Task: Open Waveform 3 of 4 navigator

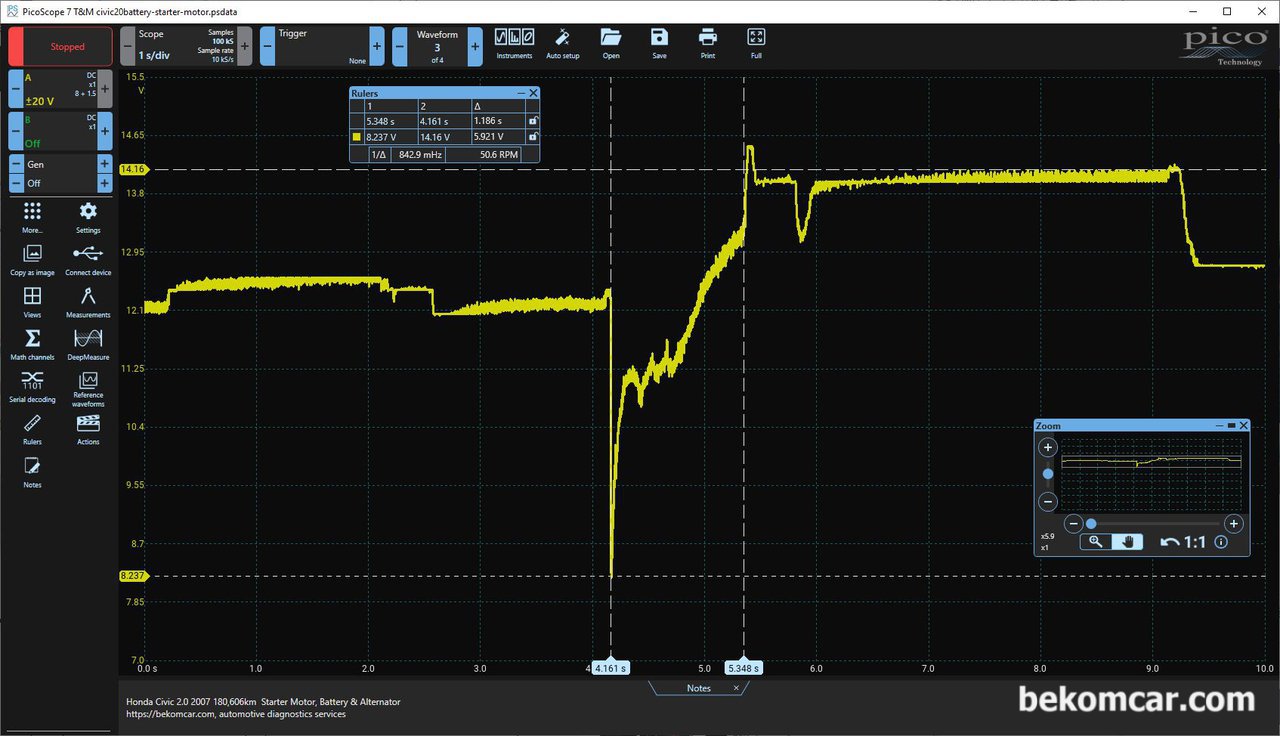Action: pos(437,46)
